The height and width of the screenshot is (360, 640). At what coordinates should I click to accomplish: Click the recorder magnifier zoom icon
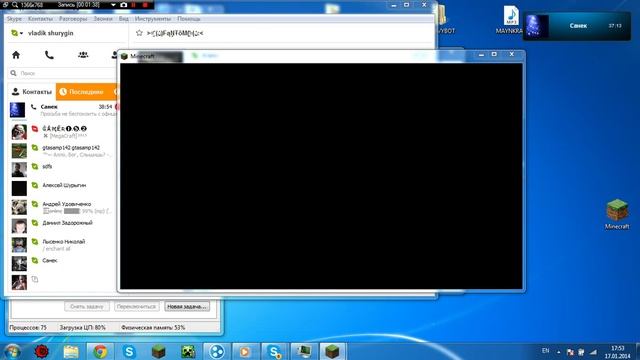point(15,5)
